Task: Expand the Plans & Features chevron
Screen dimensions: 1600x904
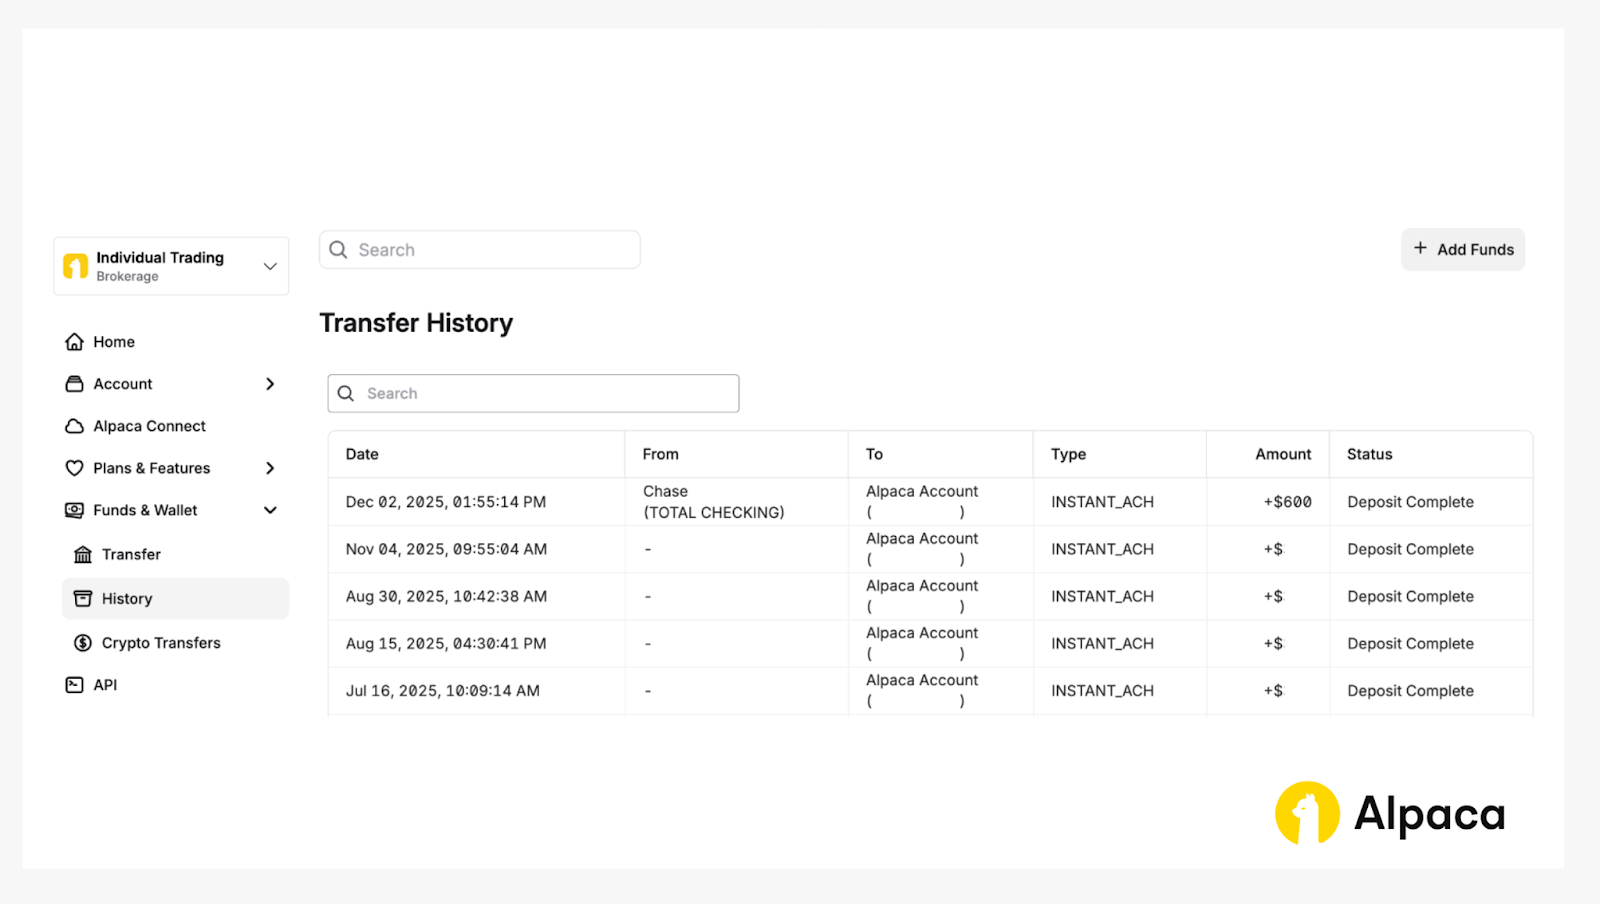Action: click(x=270, y=468)
